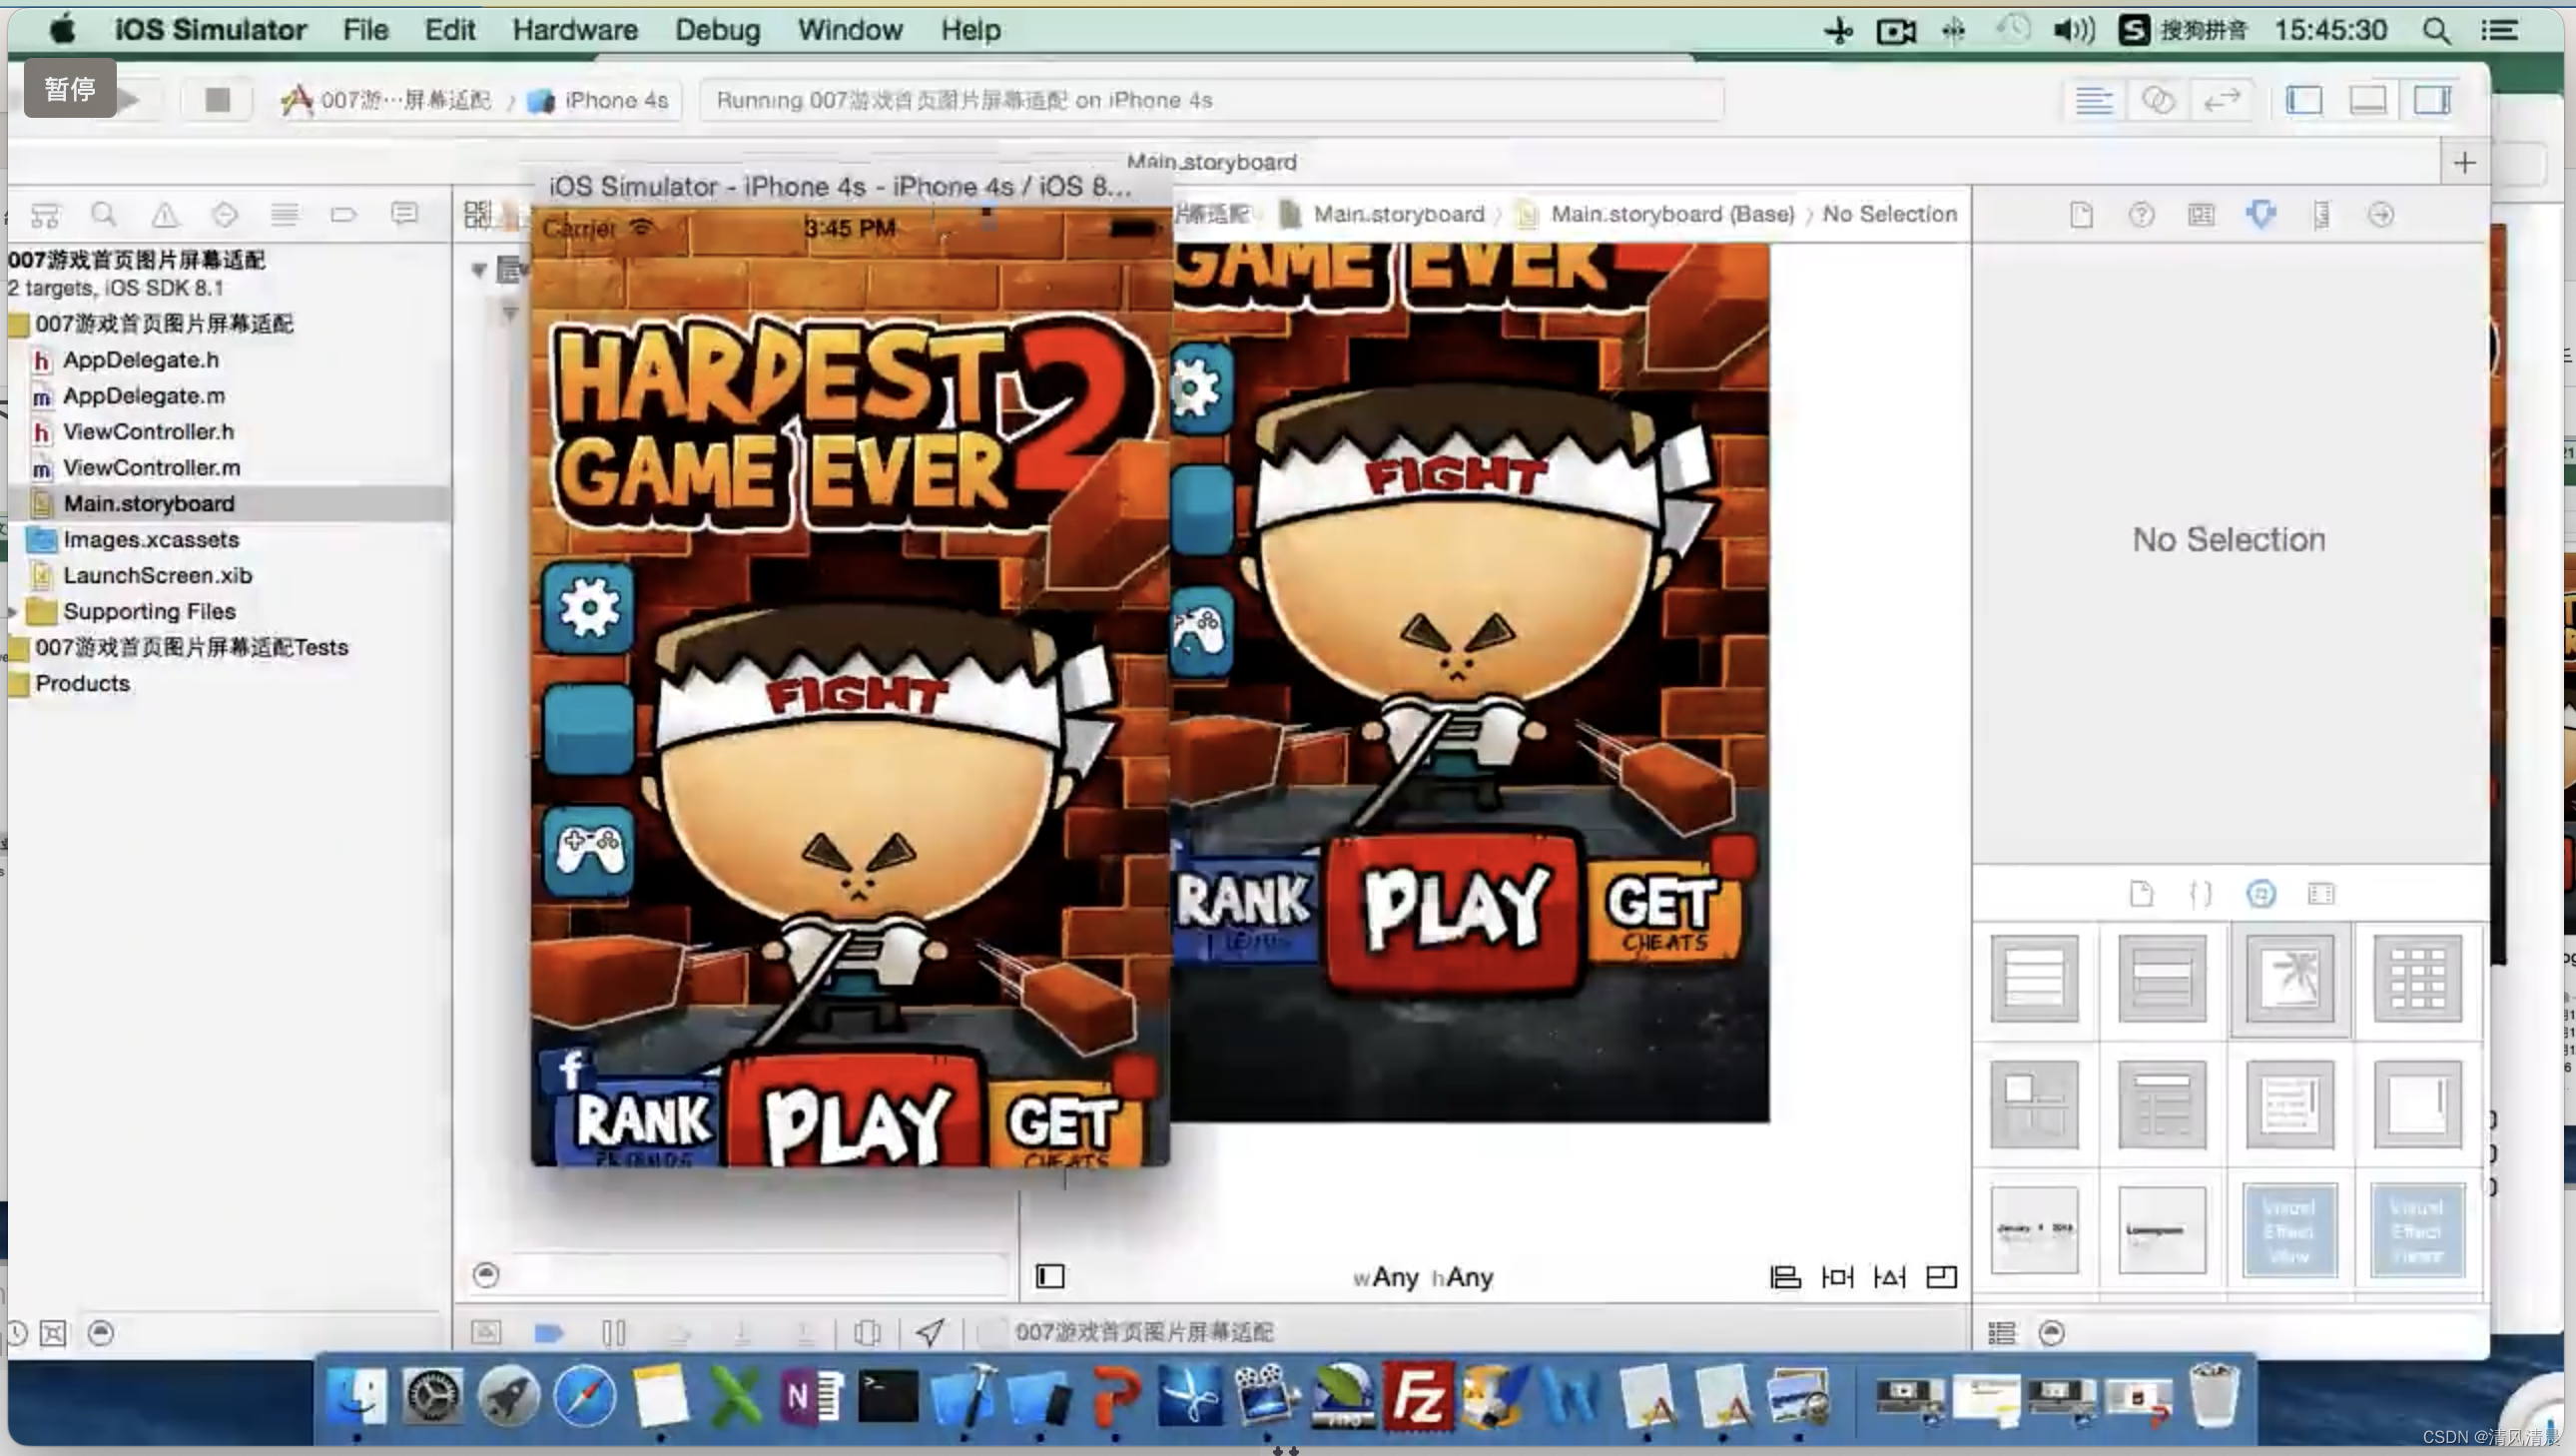Select AppDelegate.m in project navigator
This screenshot has width=2576, height=1456.
click(144, 396)
